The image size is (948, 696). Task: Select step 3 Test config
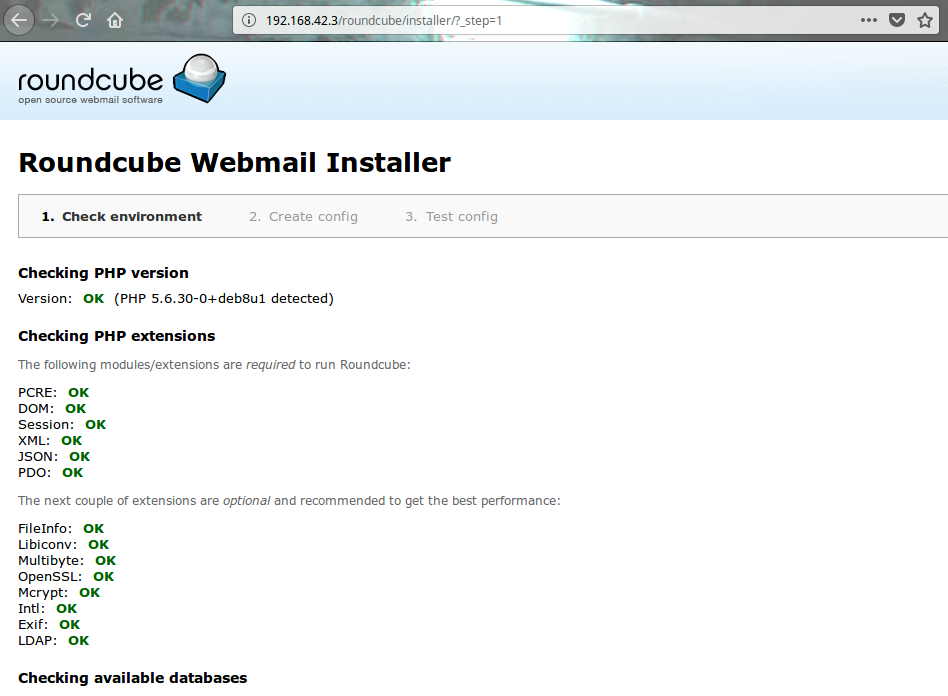pos(452,216)
